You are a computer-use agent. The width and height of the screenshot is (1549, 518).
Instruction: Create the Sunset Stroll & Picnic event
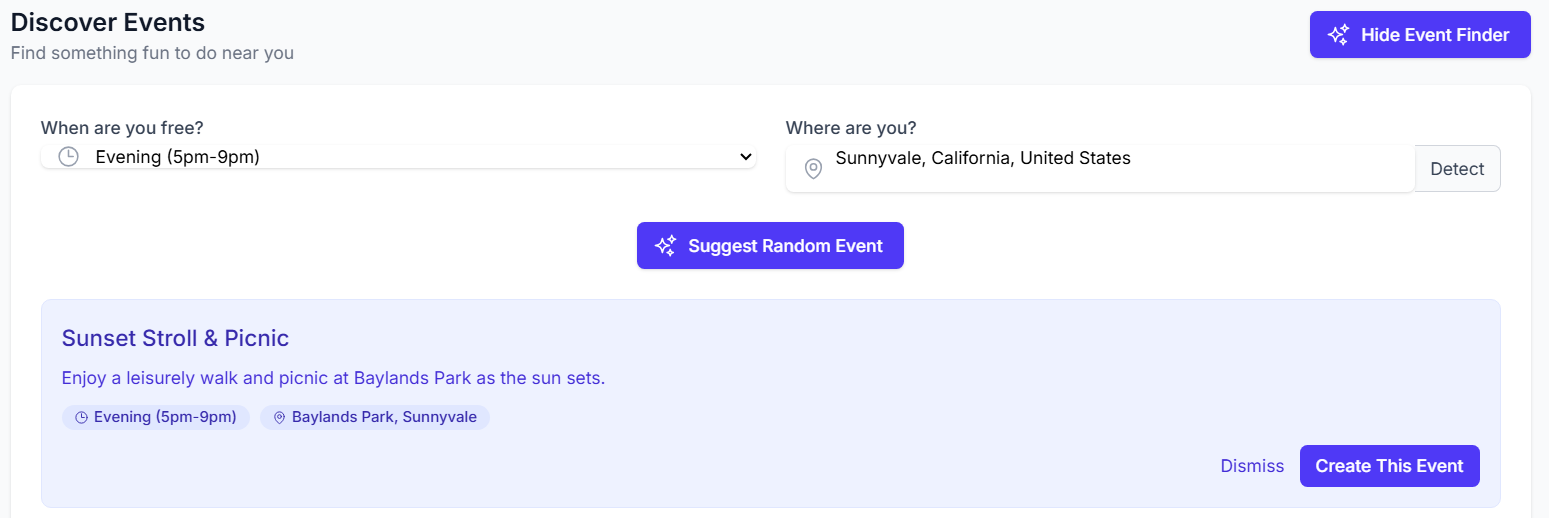[1389, 466]
